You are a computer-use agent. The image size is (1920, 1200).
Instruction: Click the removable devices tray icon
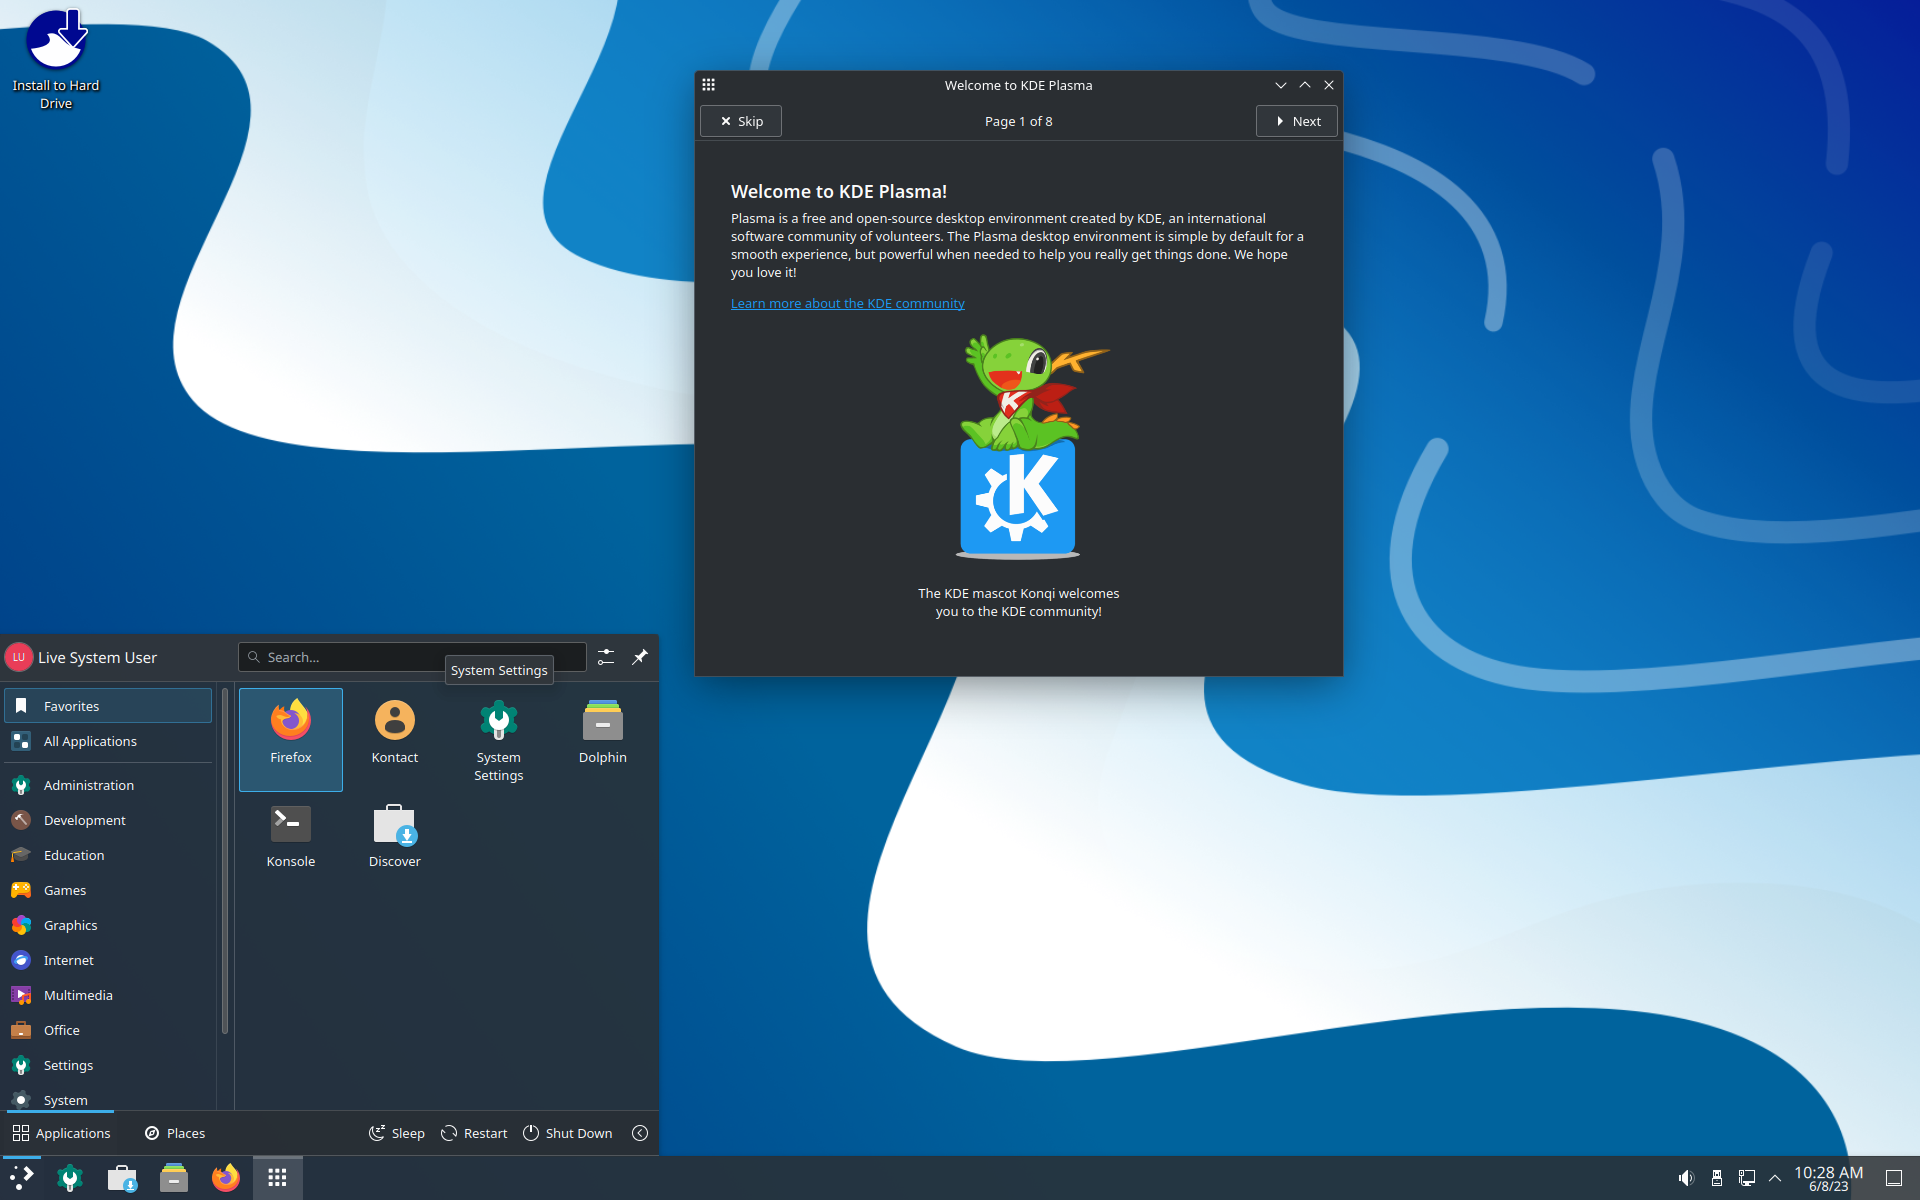(x=1716, y=1177)
